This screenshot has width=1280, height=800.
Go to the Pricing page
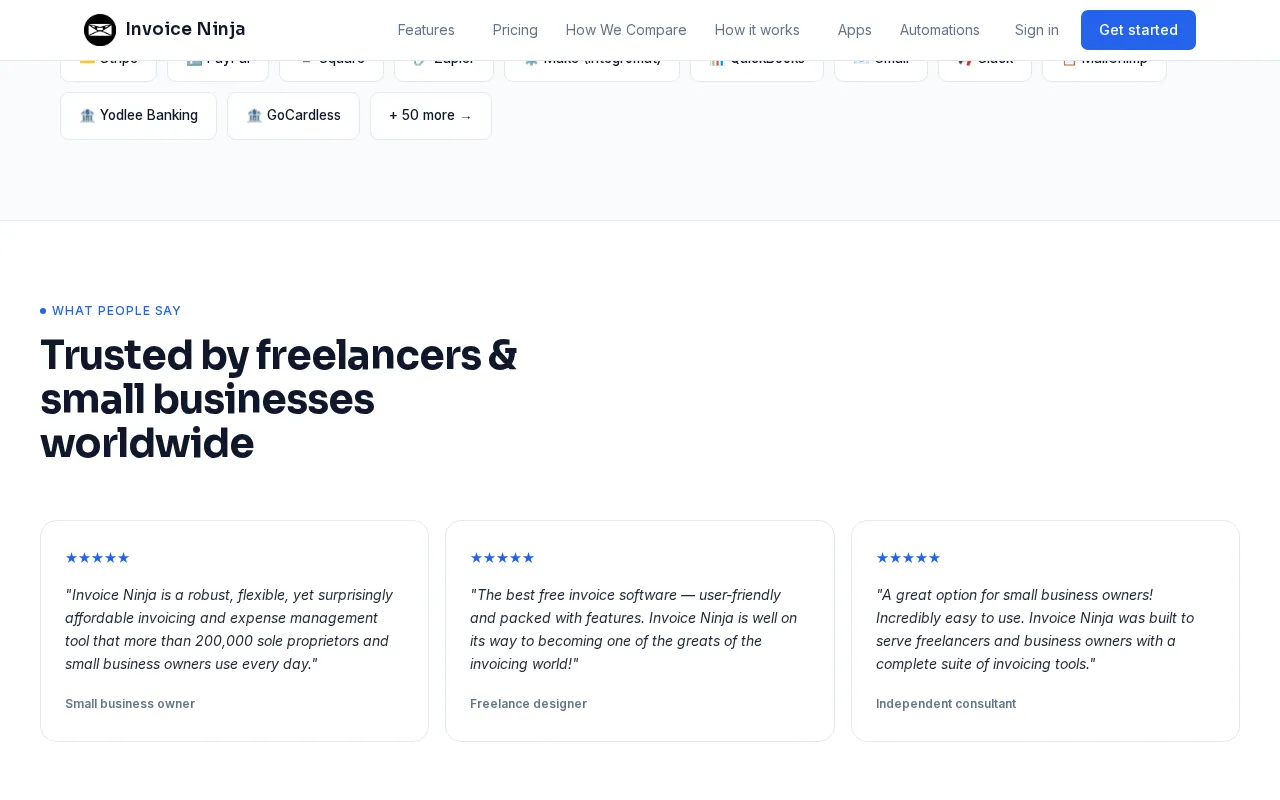point(515,30)
